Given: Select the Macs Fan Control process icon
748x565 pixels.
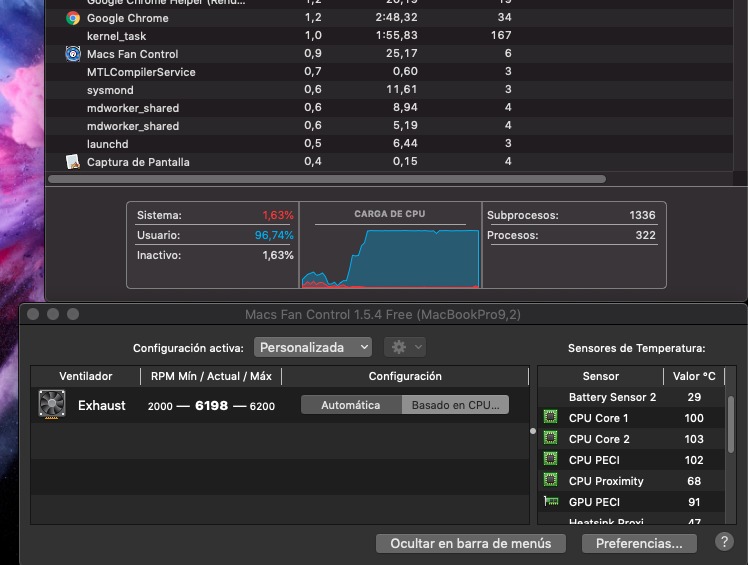Looking at the screenshot, I should pos(73,54).
